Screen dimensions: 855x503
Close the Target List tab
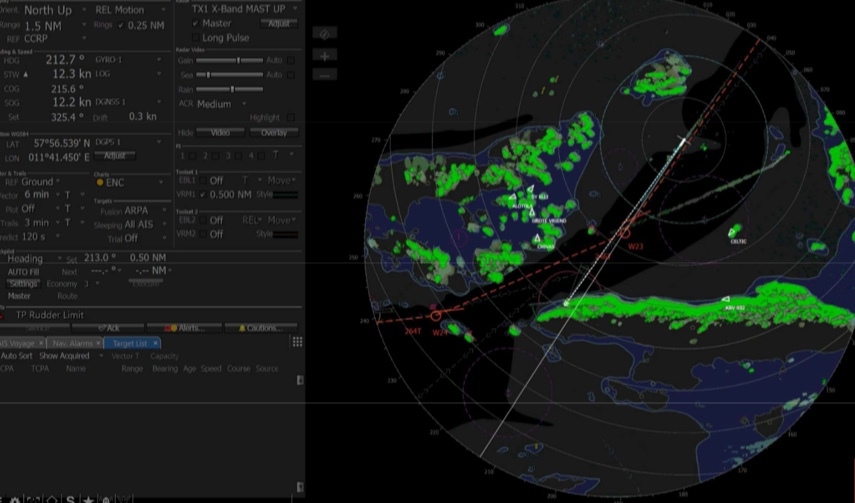point(155,343)
